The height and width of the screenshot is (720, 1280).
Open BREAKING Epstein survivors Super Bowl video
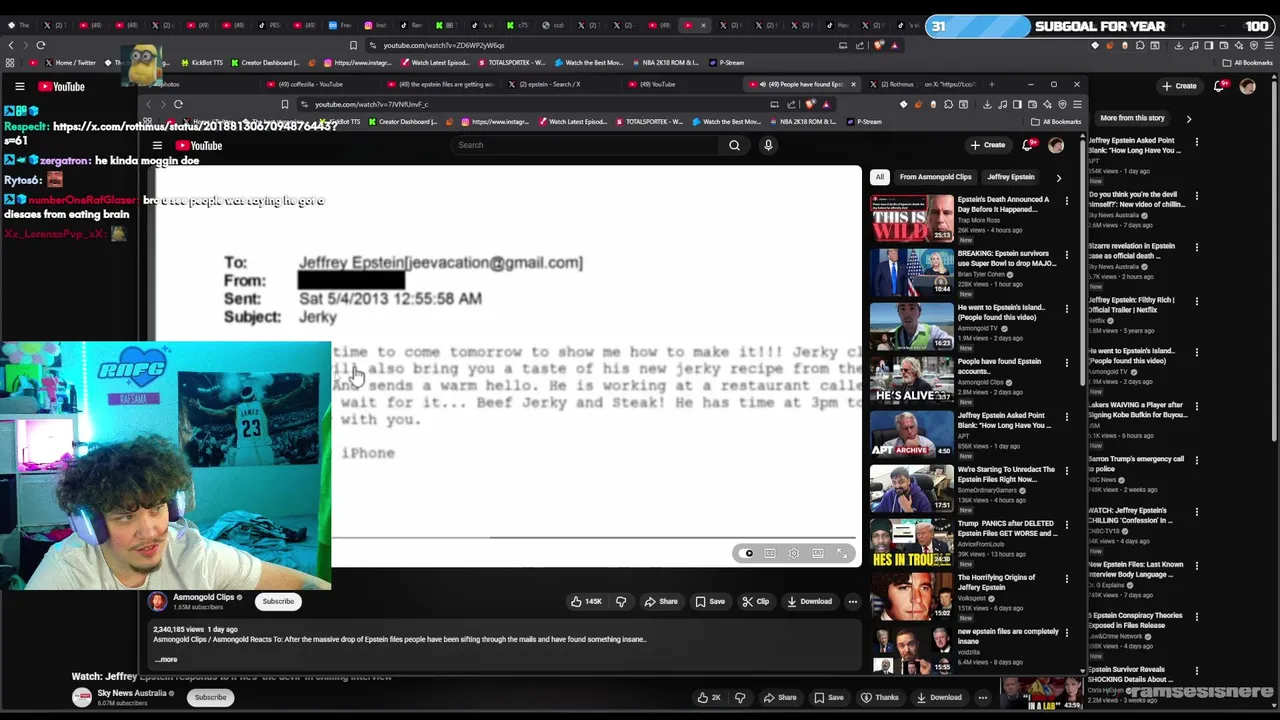coord(912,273)
